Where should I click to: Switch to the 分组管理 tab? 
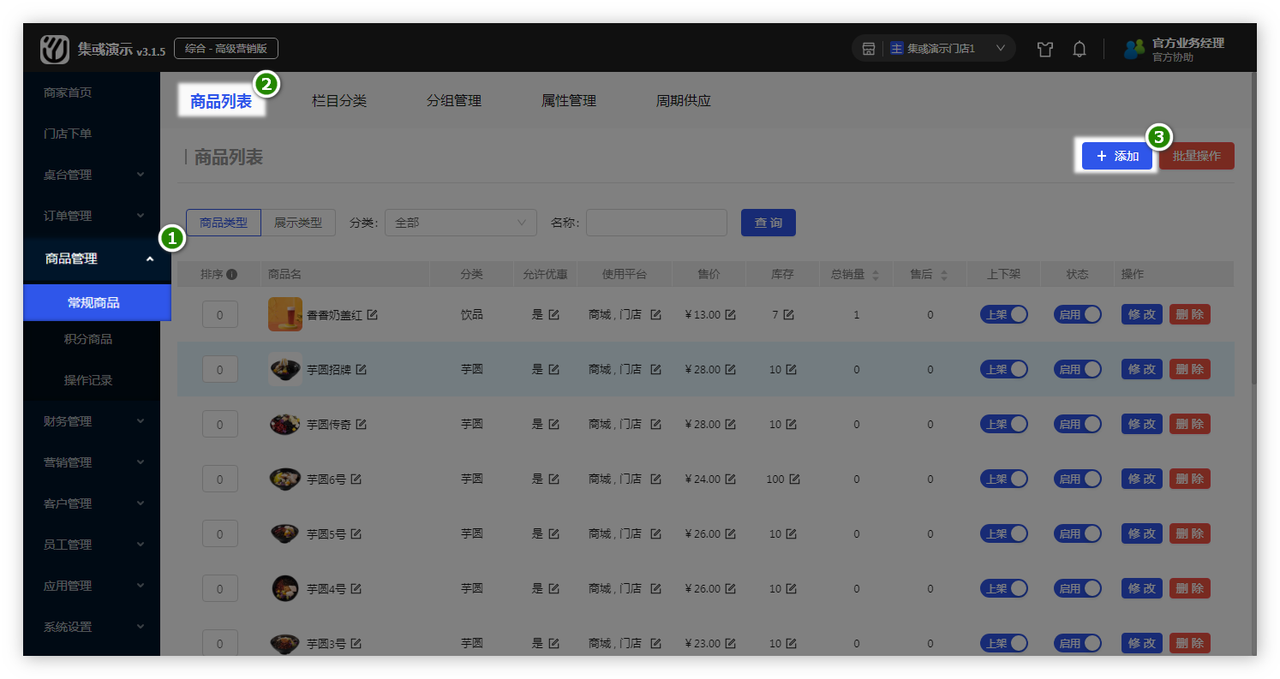click(454, 101)
